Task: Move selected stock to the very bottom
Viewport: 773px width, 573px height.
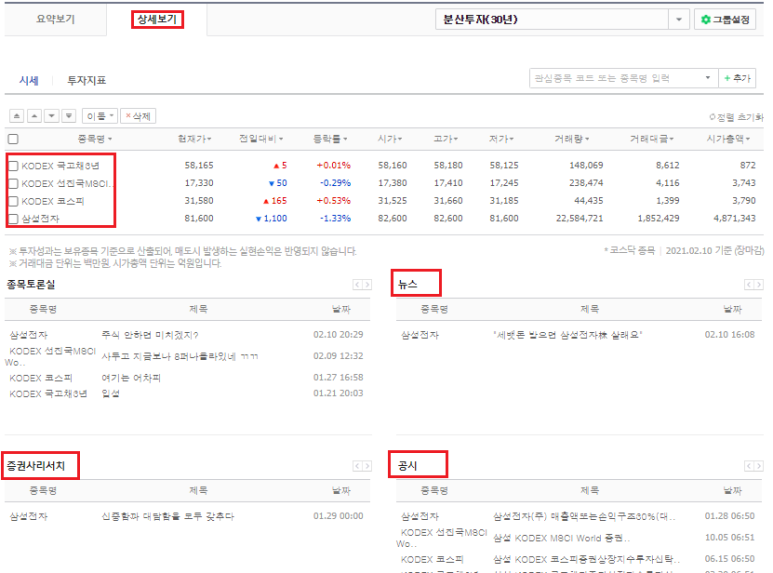Action: click(69, 116)
